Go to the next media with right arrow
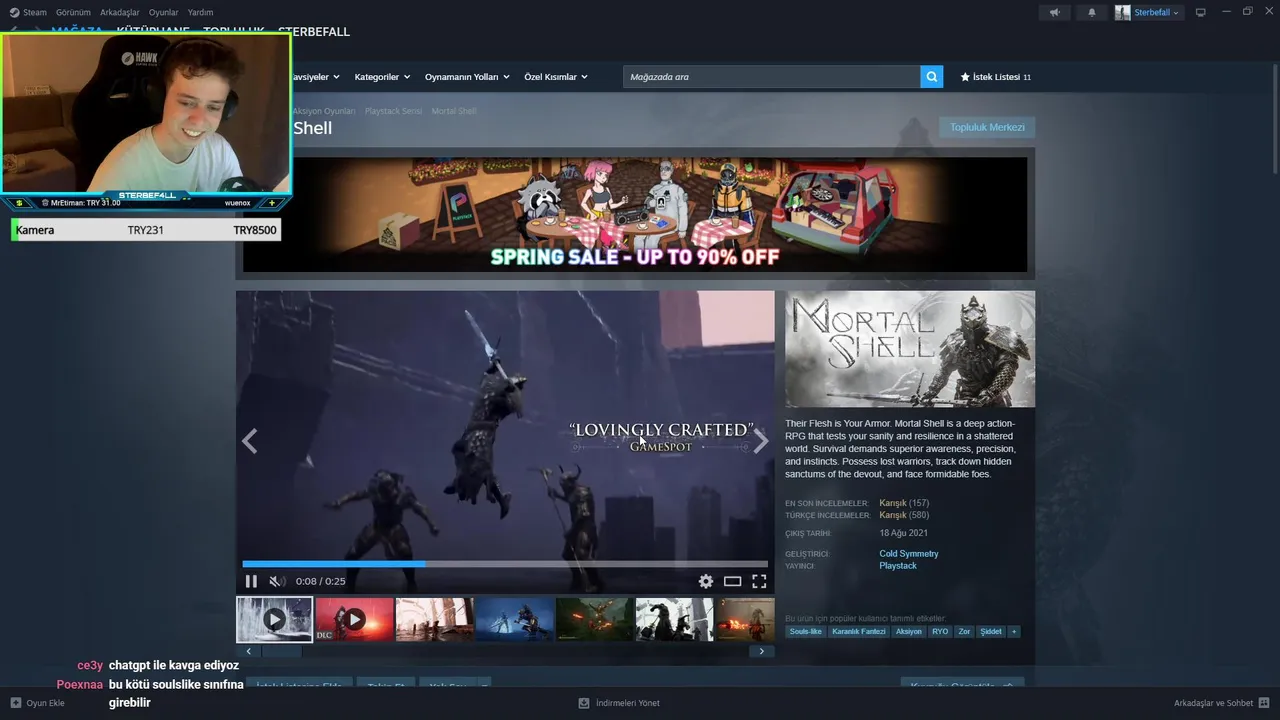Image resolution: width=1280 pixels, height=720 pixels. [761, 441]
